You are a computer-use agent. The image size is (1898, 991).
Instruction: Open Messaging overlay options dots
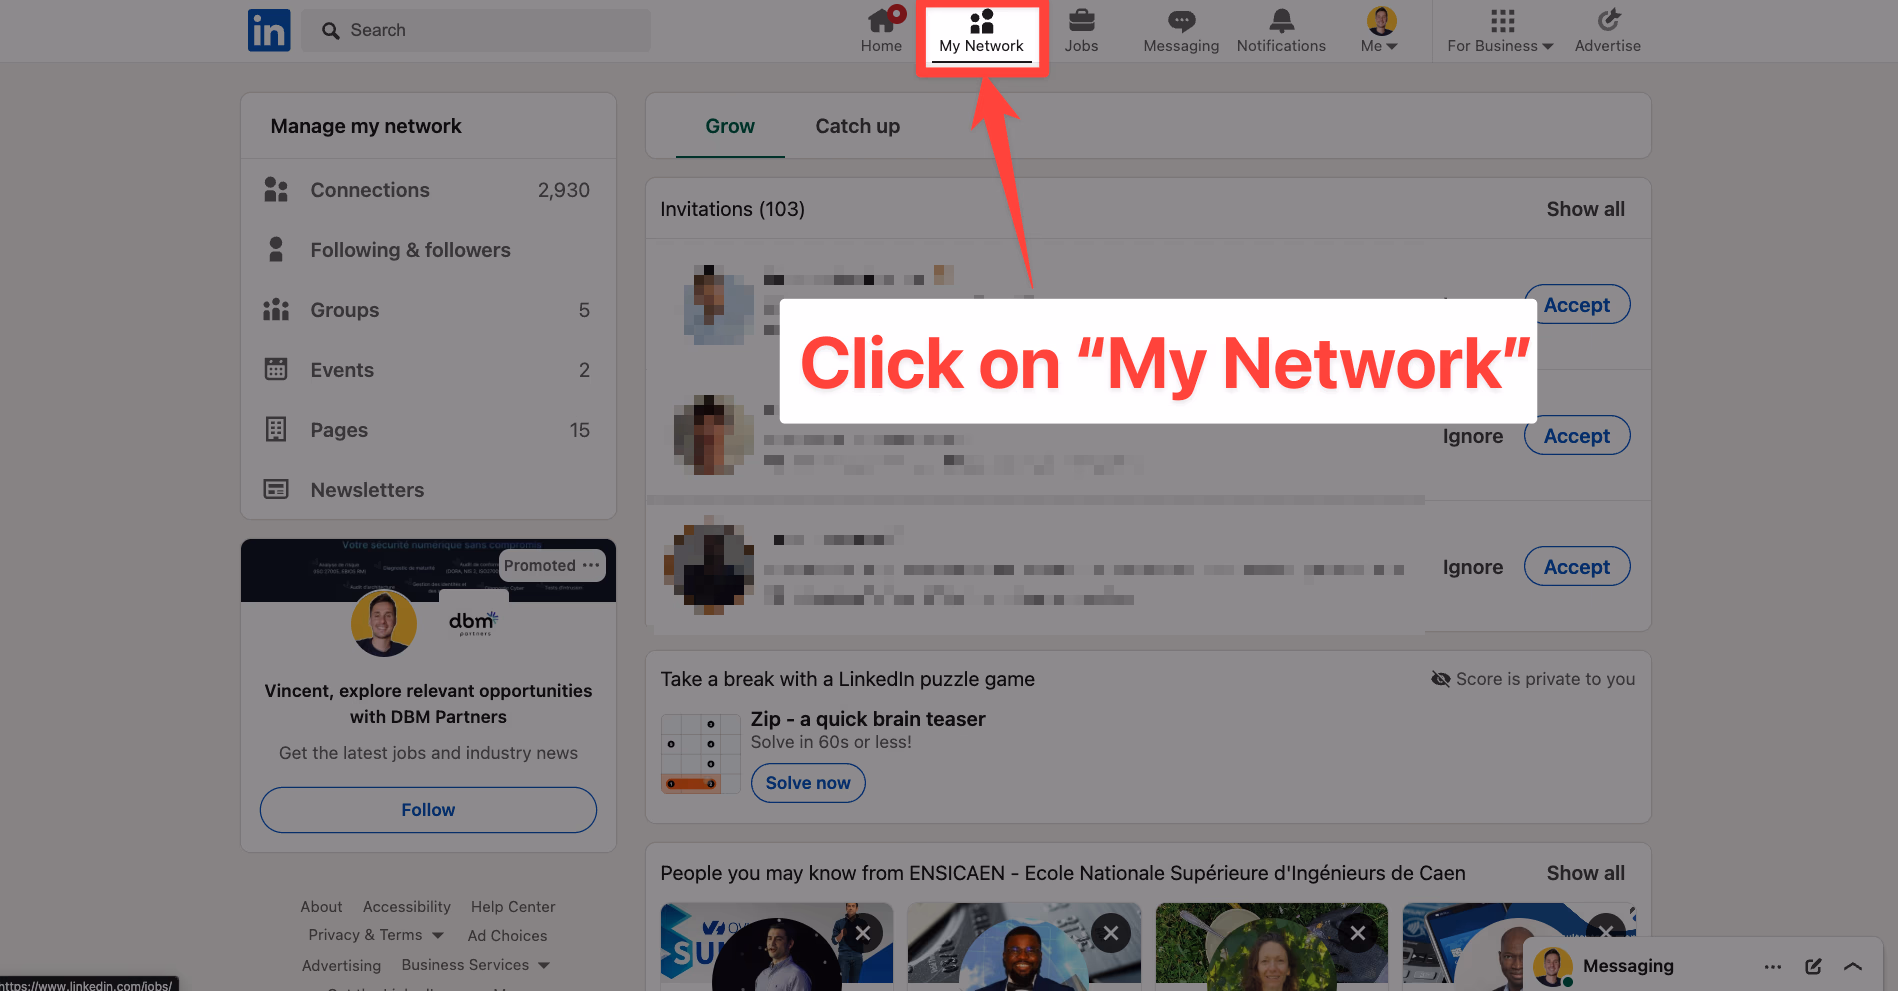(1773, 966)
